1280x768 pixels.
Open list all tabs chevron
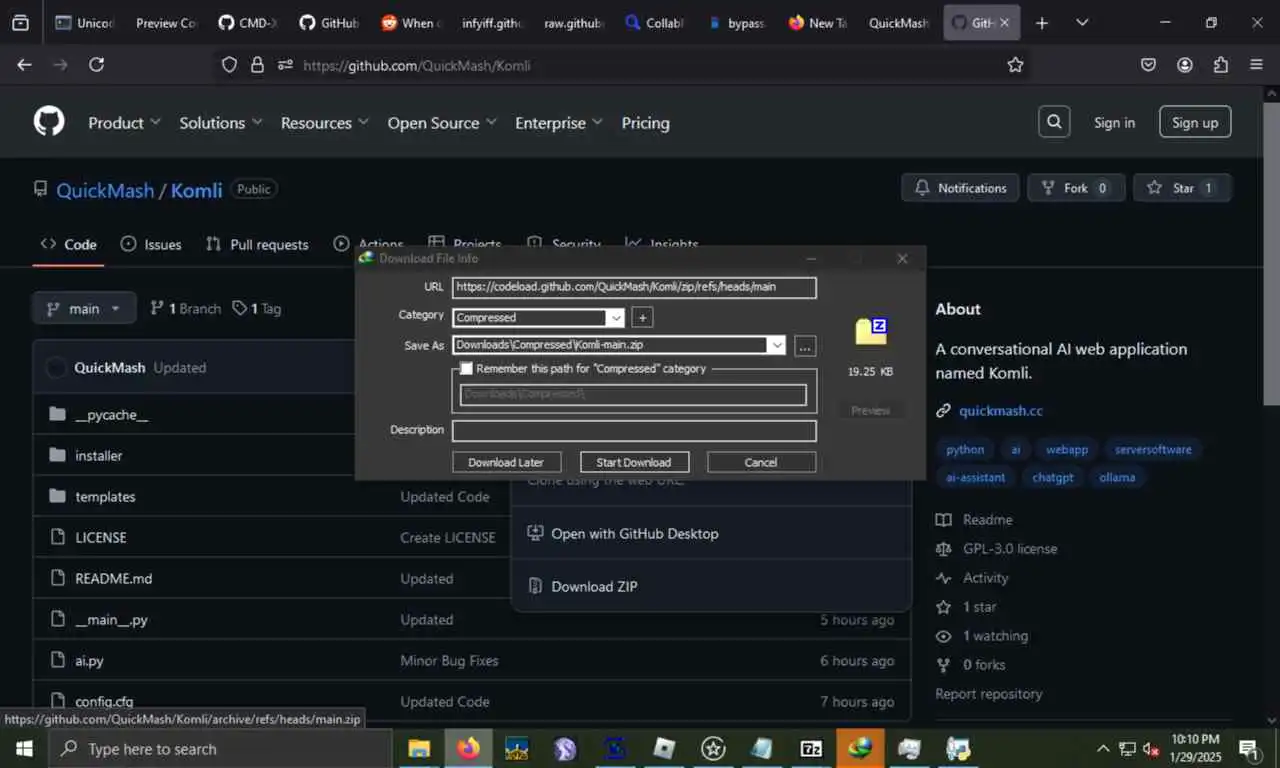click(1082, 22)
